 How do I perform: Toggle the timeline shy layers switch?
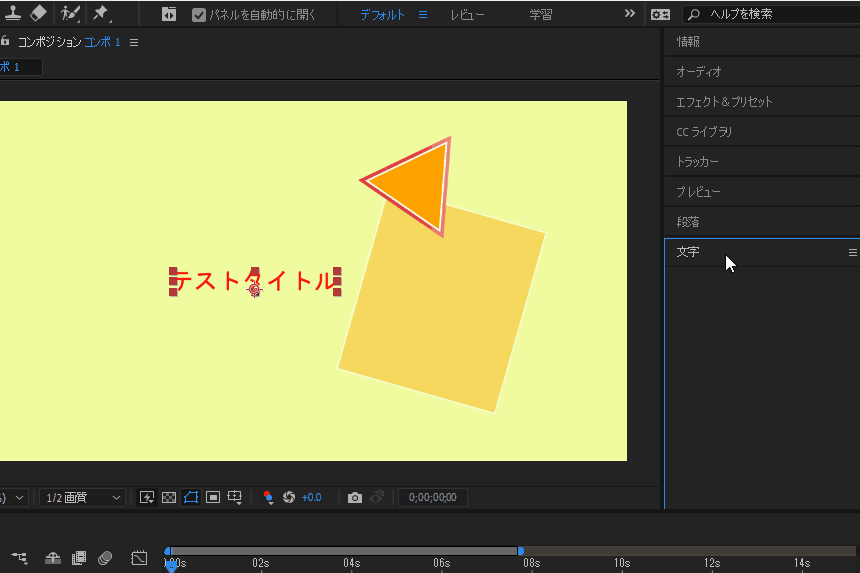coord(53,558)
